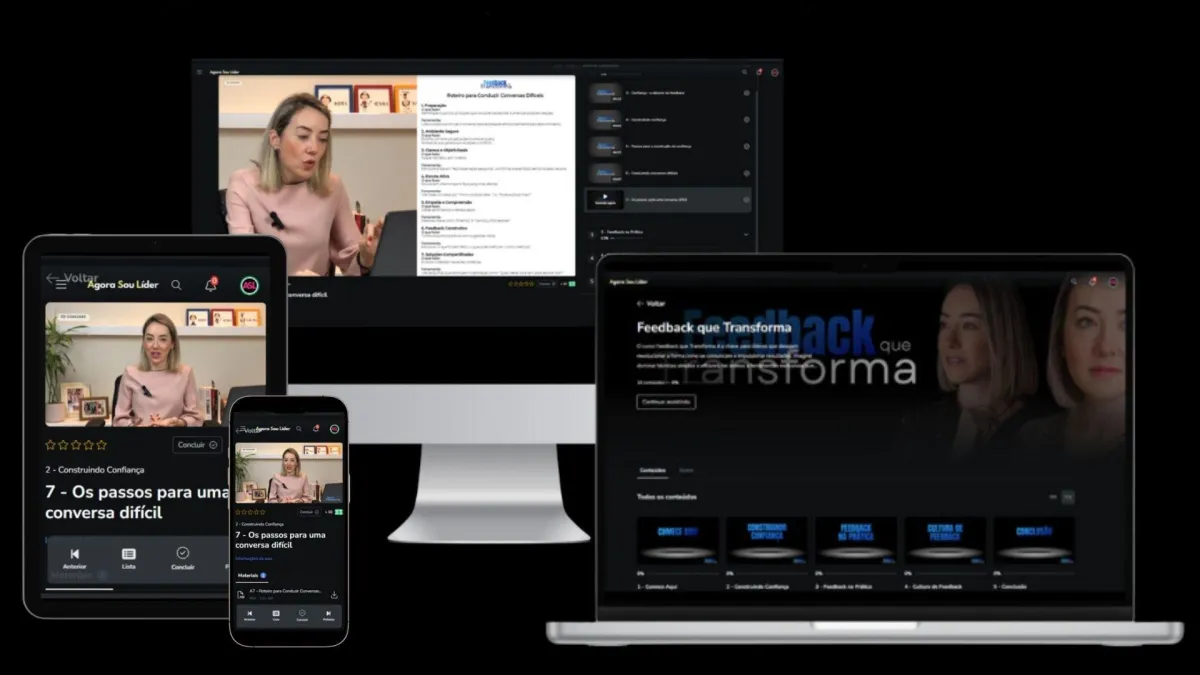Click the Voltar link on the laptop
Viewport: 1200px width, 675px height.
651,303
